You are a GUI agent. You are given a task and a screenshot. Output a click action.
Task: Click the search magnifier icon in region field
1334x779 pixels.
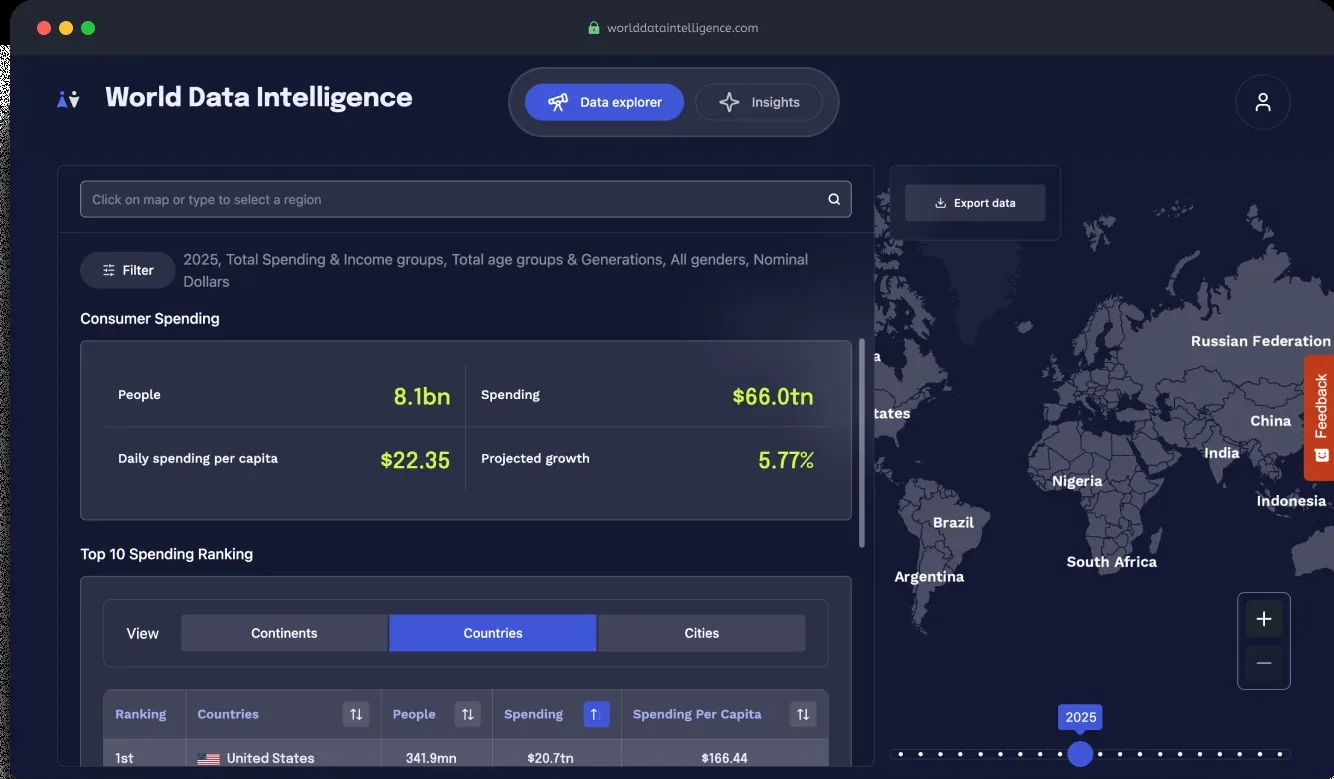coord(834,199)
